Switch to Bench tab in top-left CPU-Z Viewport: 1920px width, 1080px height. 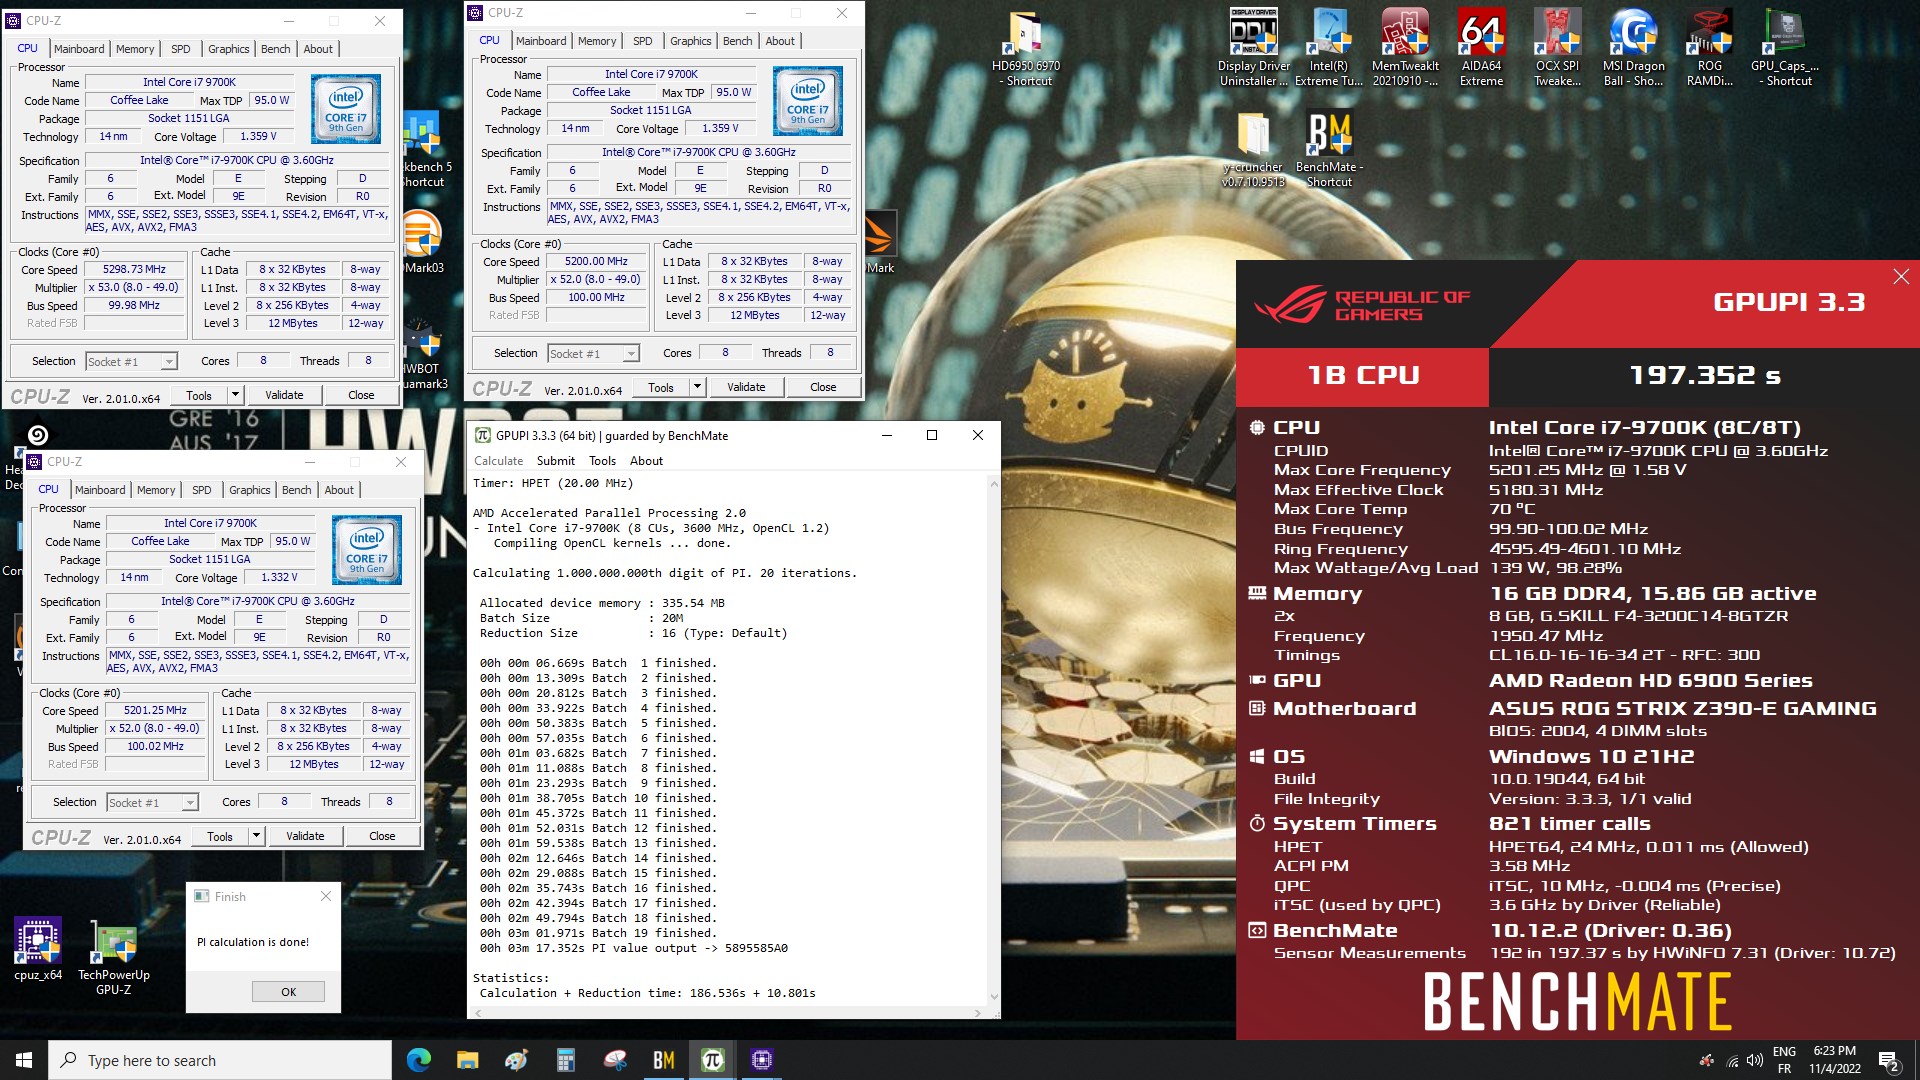pos(276,49)
